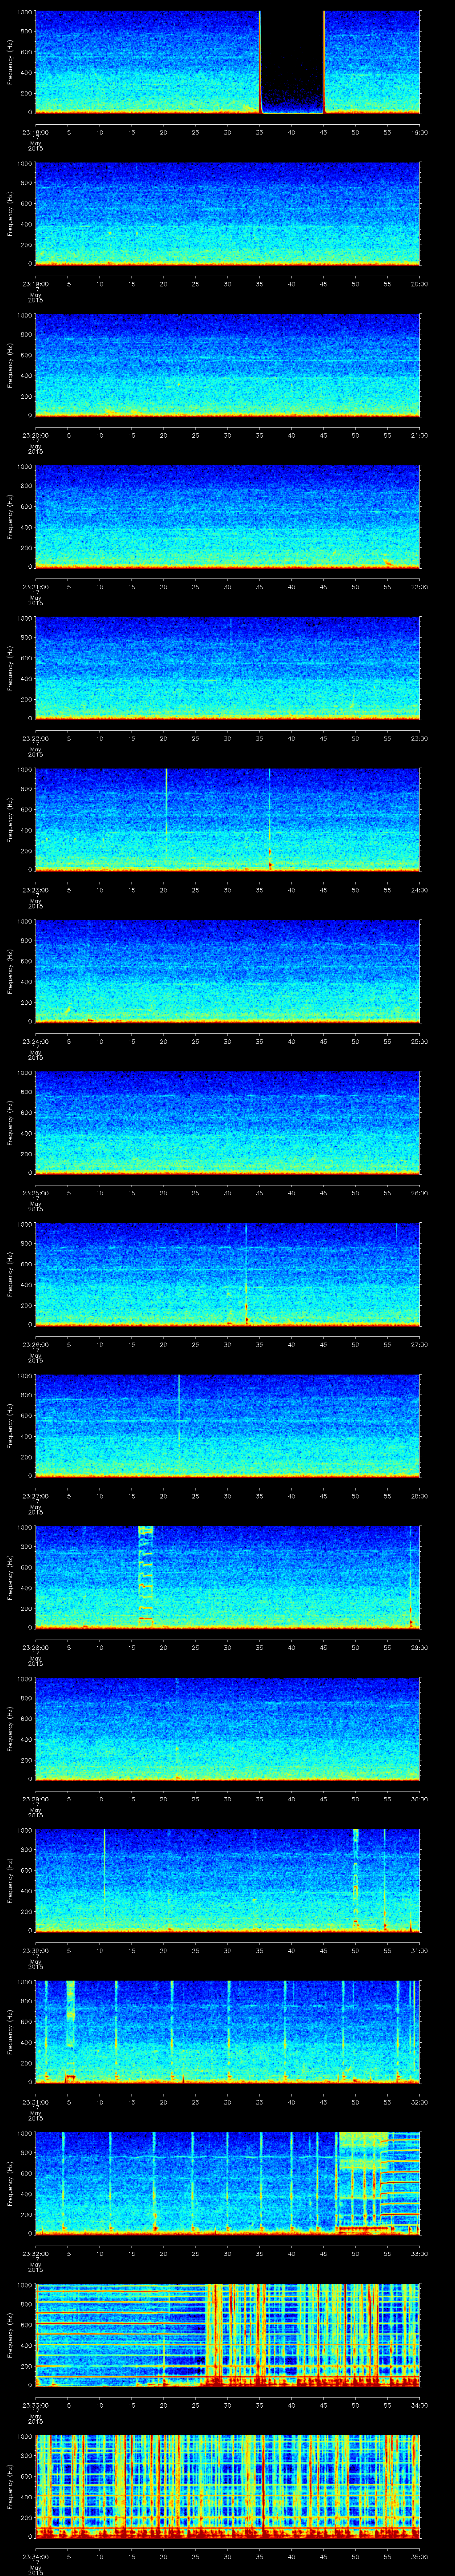Click the 23:24:00 start time label
This screenshot has height=2576, width=455.
coord(35,1041)
